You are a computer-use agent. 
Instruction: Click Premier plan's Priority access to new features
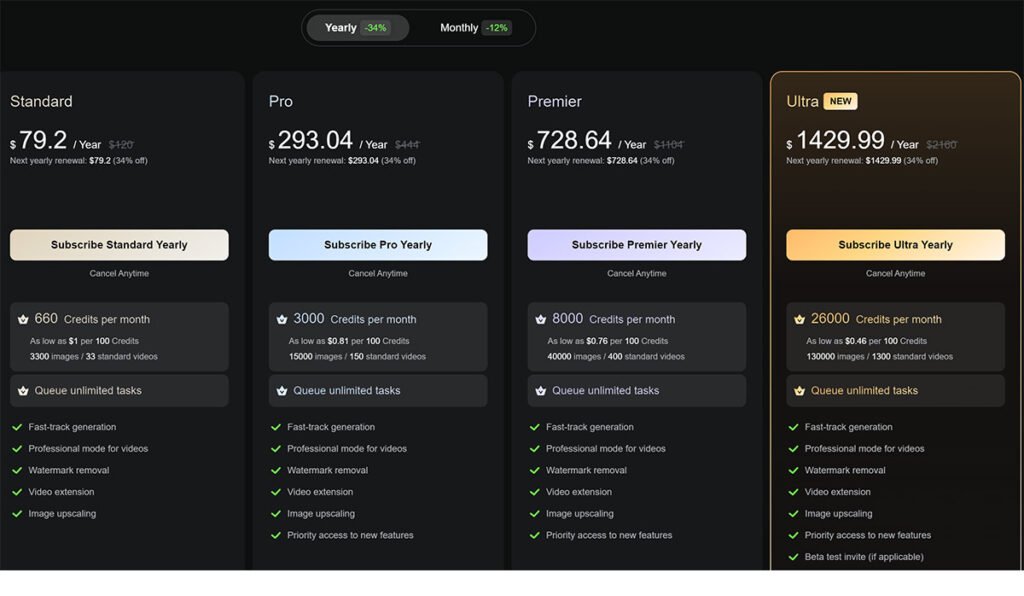tap(608, 535)
